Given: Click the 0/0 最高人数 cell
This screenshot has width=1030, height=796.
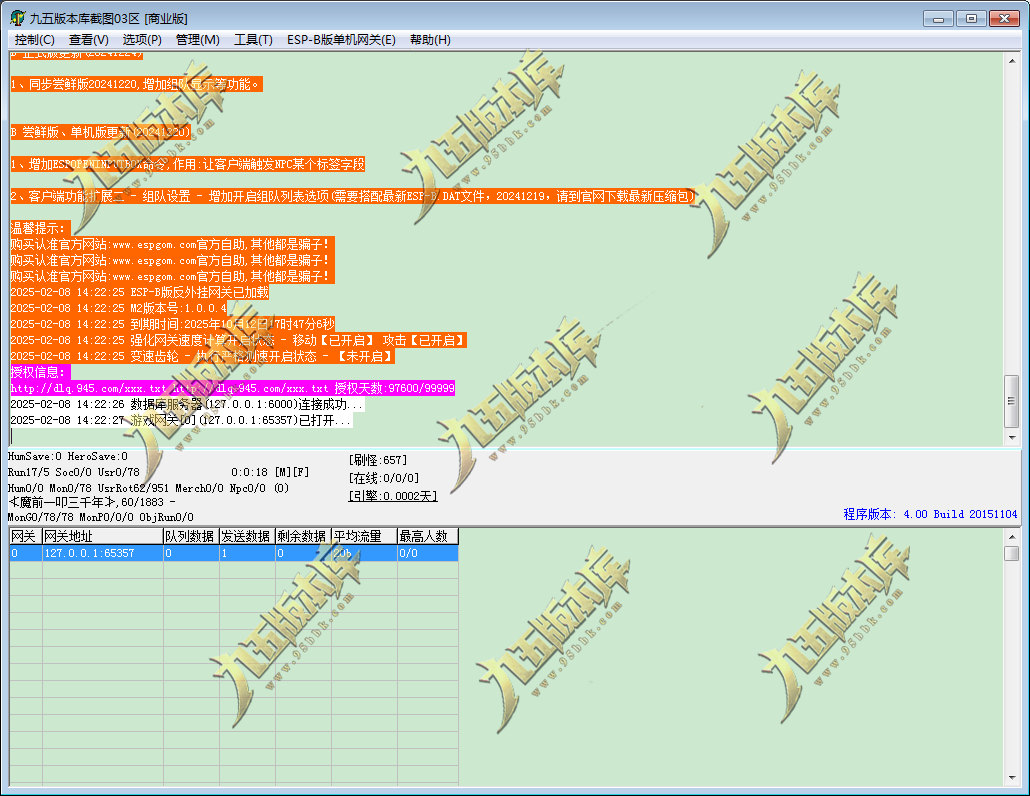Looking at the screenshot, I should (x=428, y=553).
